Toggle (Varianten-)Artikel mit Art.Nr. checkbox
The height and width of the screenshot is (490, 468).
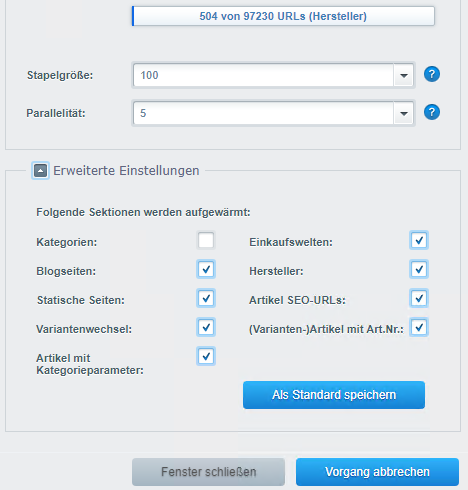pyautogui.click(x=419, y=327)
